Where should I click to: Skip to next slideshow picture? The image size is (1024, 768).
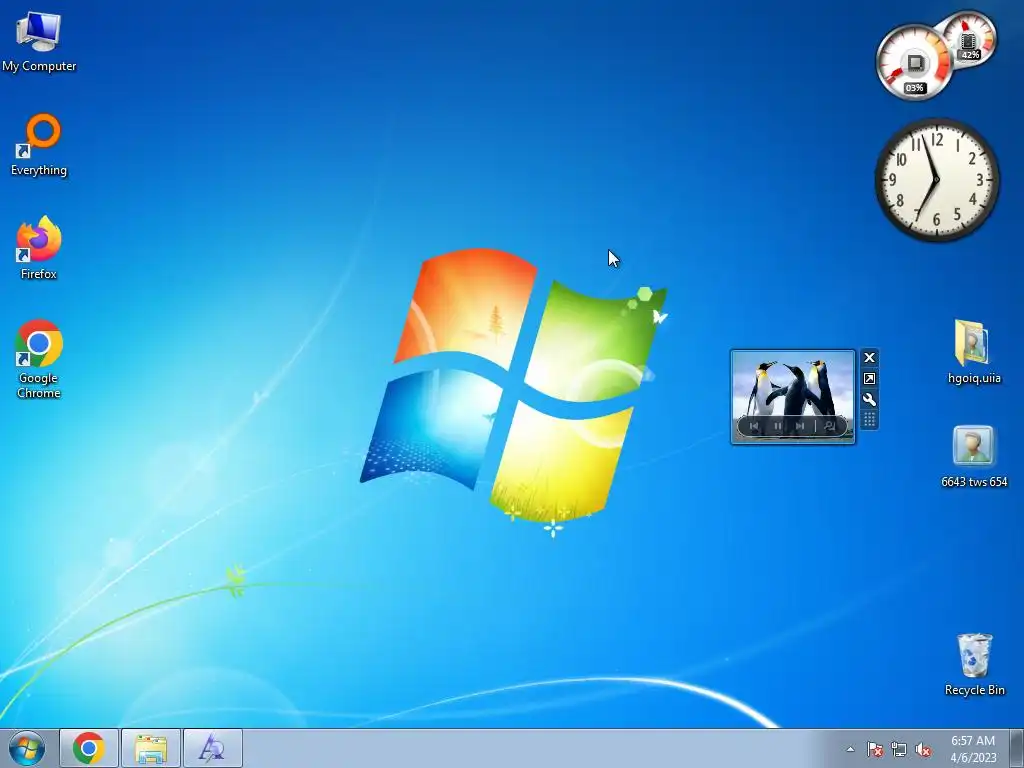[800, 426]
